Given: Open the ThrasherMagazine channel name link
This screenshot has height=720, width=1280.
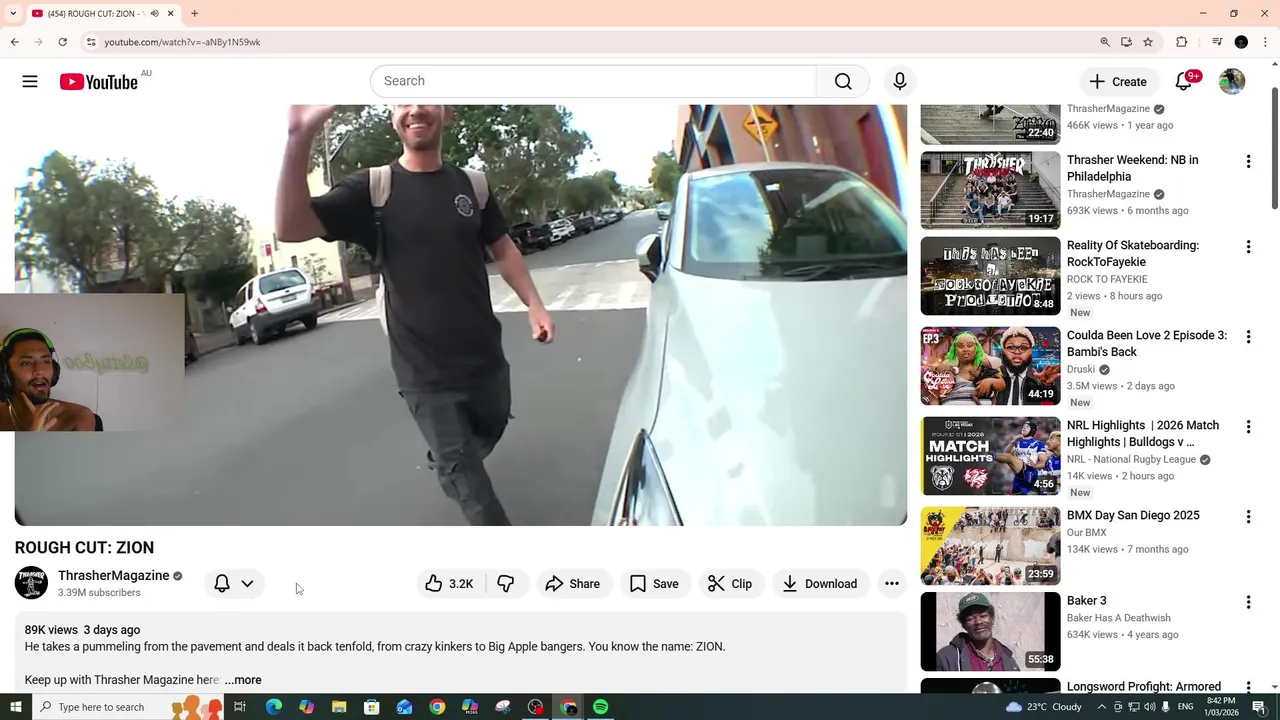Looking at the screenshot, I should point(114,576).
